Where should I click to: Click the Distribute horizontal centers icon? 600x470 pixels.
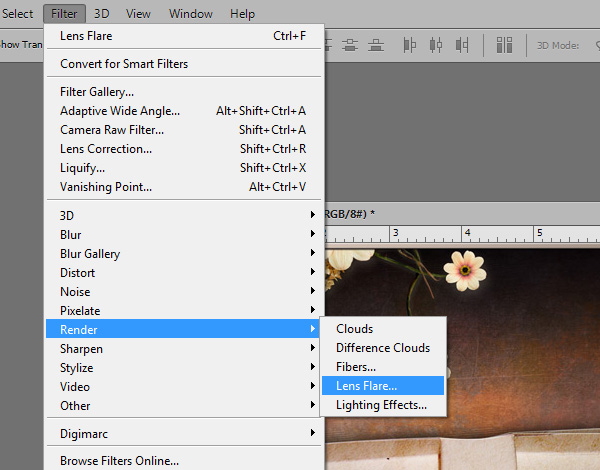click(x=436, y=45)
